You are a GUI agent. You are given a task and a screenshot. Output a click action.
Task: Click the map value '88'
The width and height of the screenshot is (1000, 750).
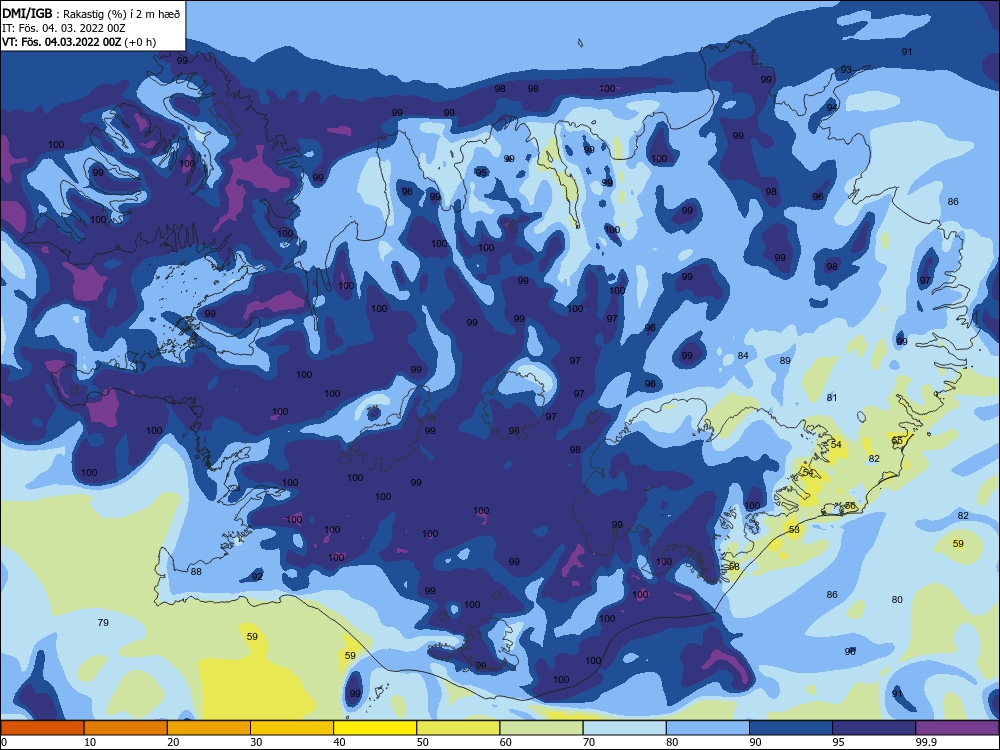pos(196,571)
